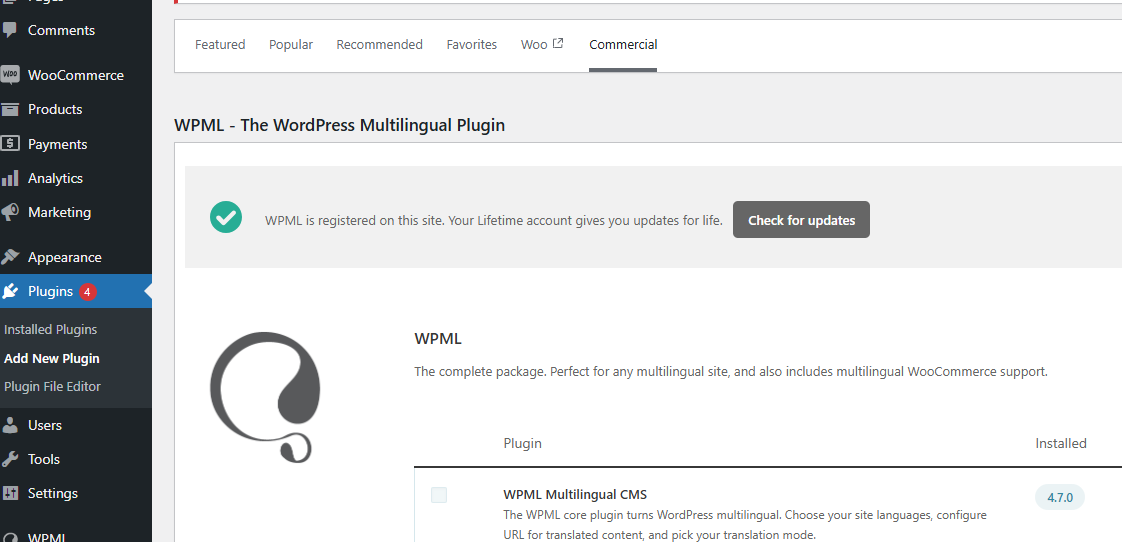Click the Check for updates button
The image size is (1122, 542).
[x=801, y=220]
